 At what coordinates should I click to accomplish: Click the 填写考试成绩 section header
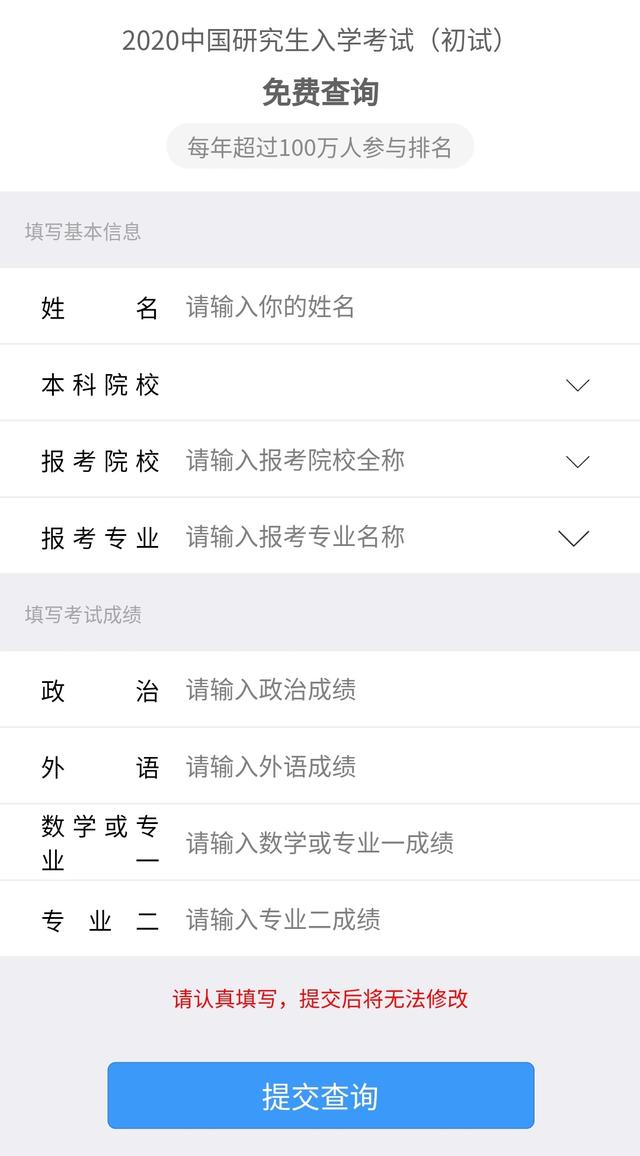coord(83,615)
